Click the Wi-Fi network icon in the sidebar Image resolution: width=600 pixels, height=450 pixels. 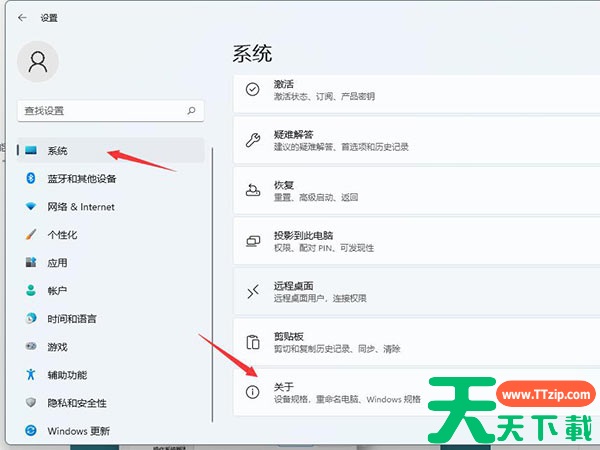31,206
